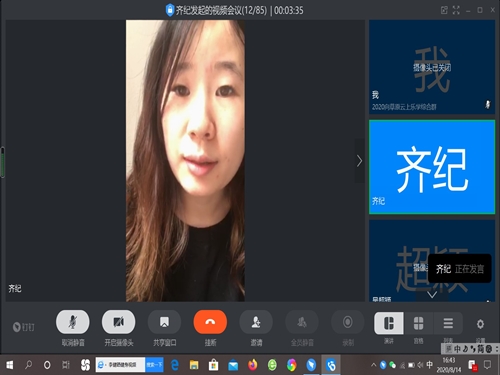Hang up with the red 挂断 button
The image size is (500, 375).
coord(210,322)
